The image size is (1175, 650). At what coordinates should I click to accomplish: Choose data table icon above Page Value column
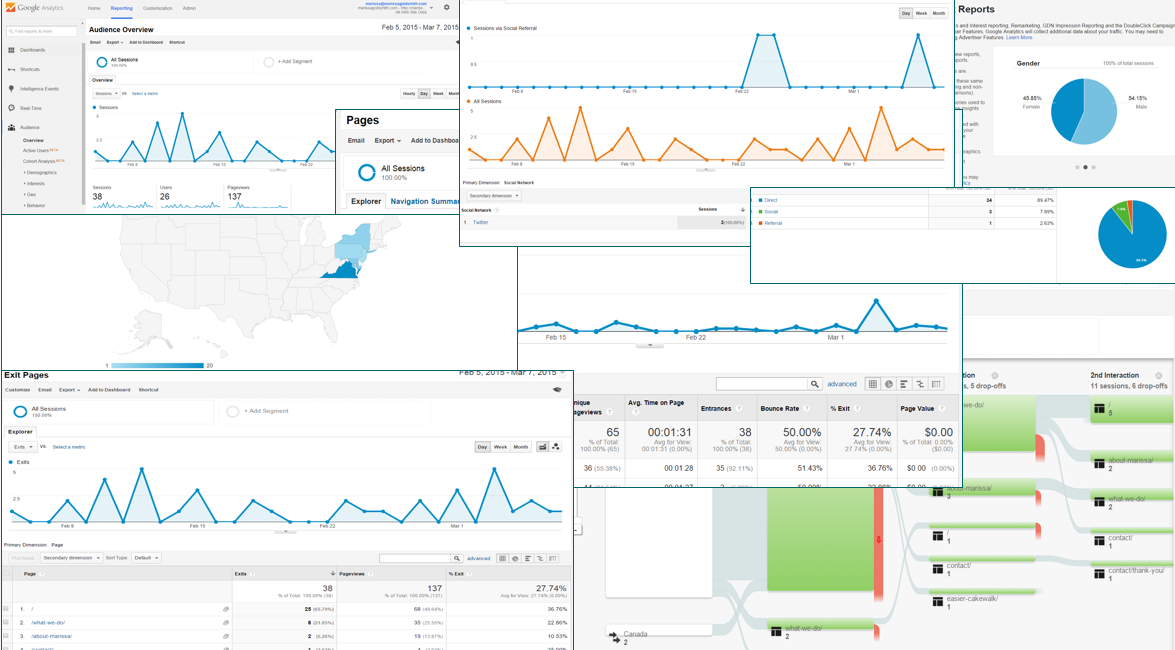873,384
